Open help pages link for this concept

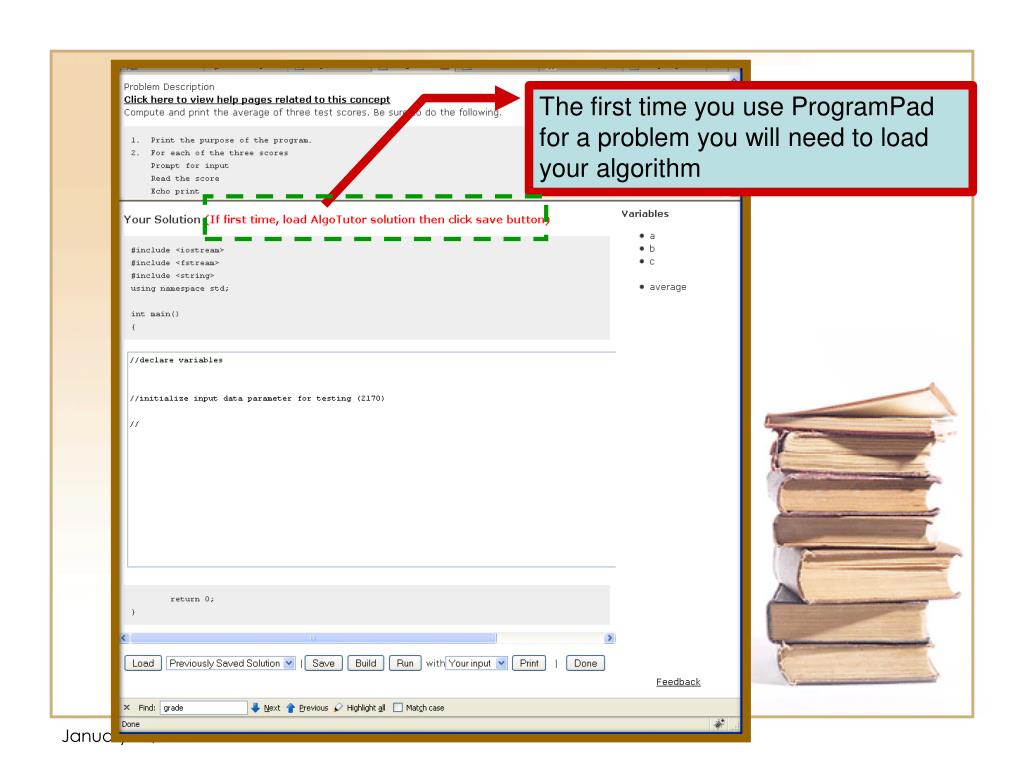click(257, 99)
